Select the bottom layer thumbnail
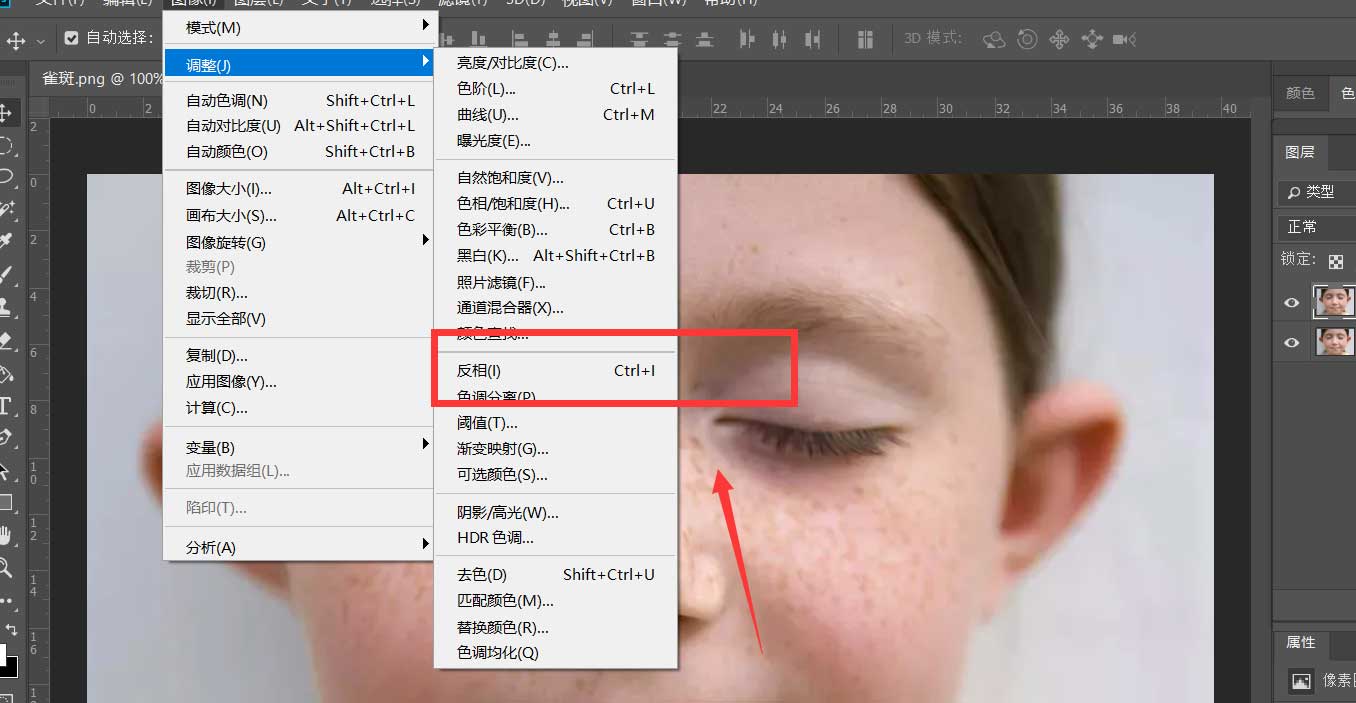Image resolution: width=1356 pixels, height=703 pixels. pos(1333,343)
